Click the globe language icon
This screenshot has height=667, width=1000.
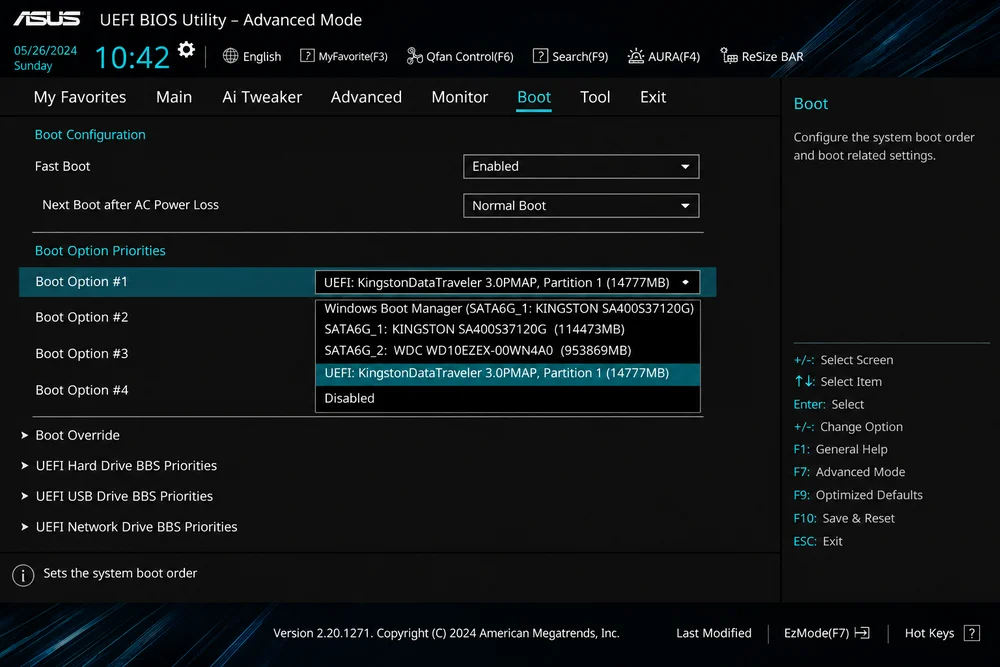pyautogui.click(x=230, y=56)
